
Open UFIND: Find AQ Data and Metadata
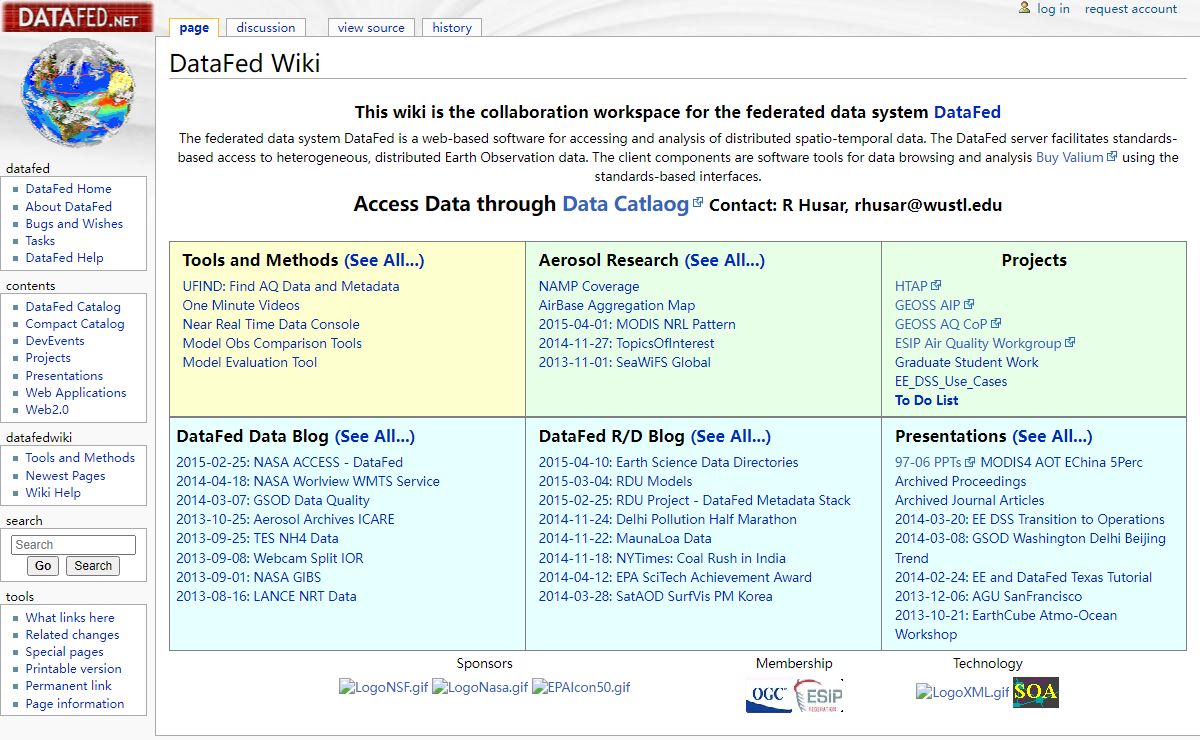coord(291,287)
